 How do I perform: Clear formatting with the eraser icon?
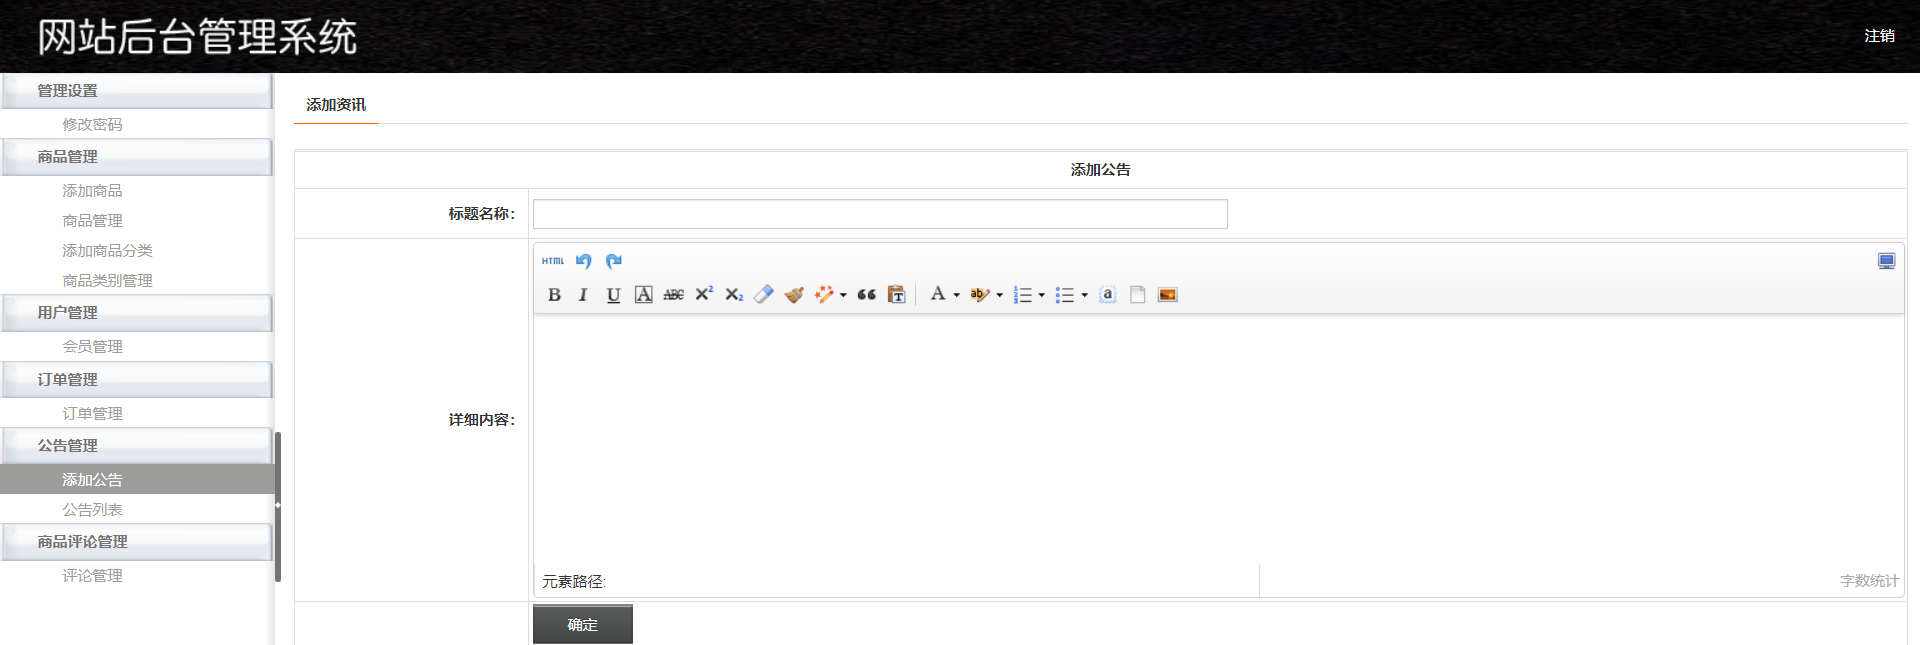764,295
